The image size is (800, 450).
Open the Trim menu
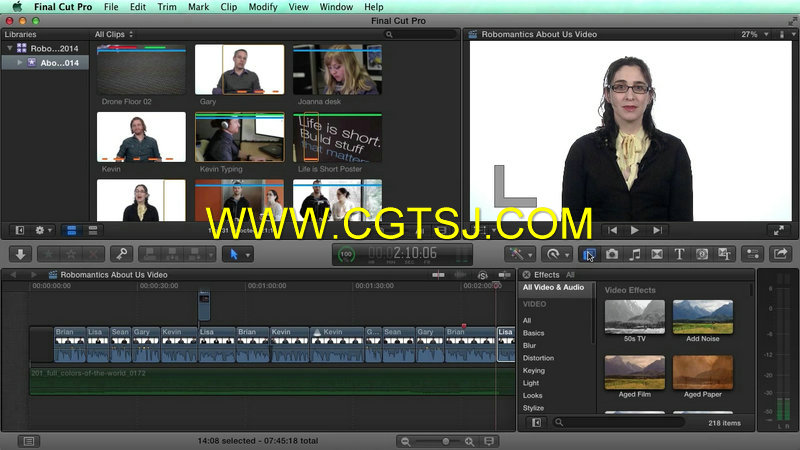click(x=167, y=7)
